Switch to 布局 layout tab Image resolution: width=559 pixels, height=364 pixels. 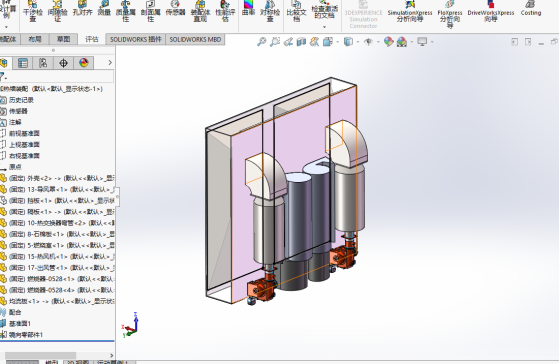pos(35,39)
